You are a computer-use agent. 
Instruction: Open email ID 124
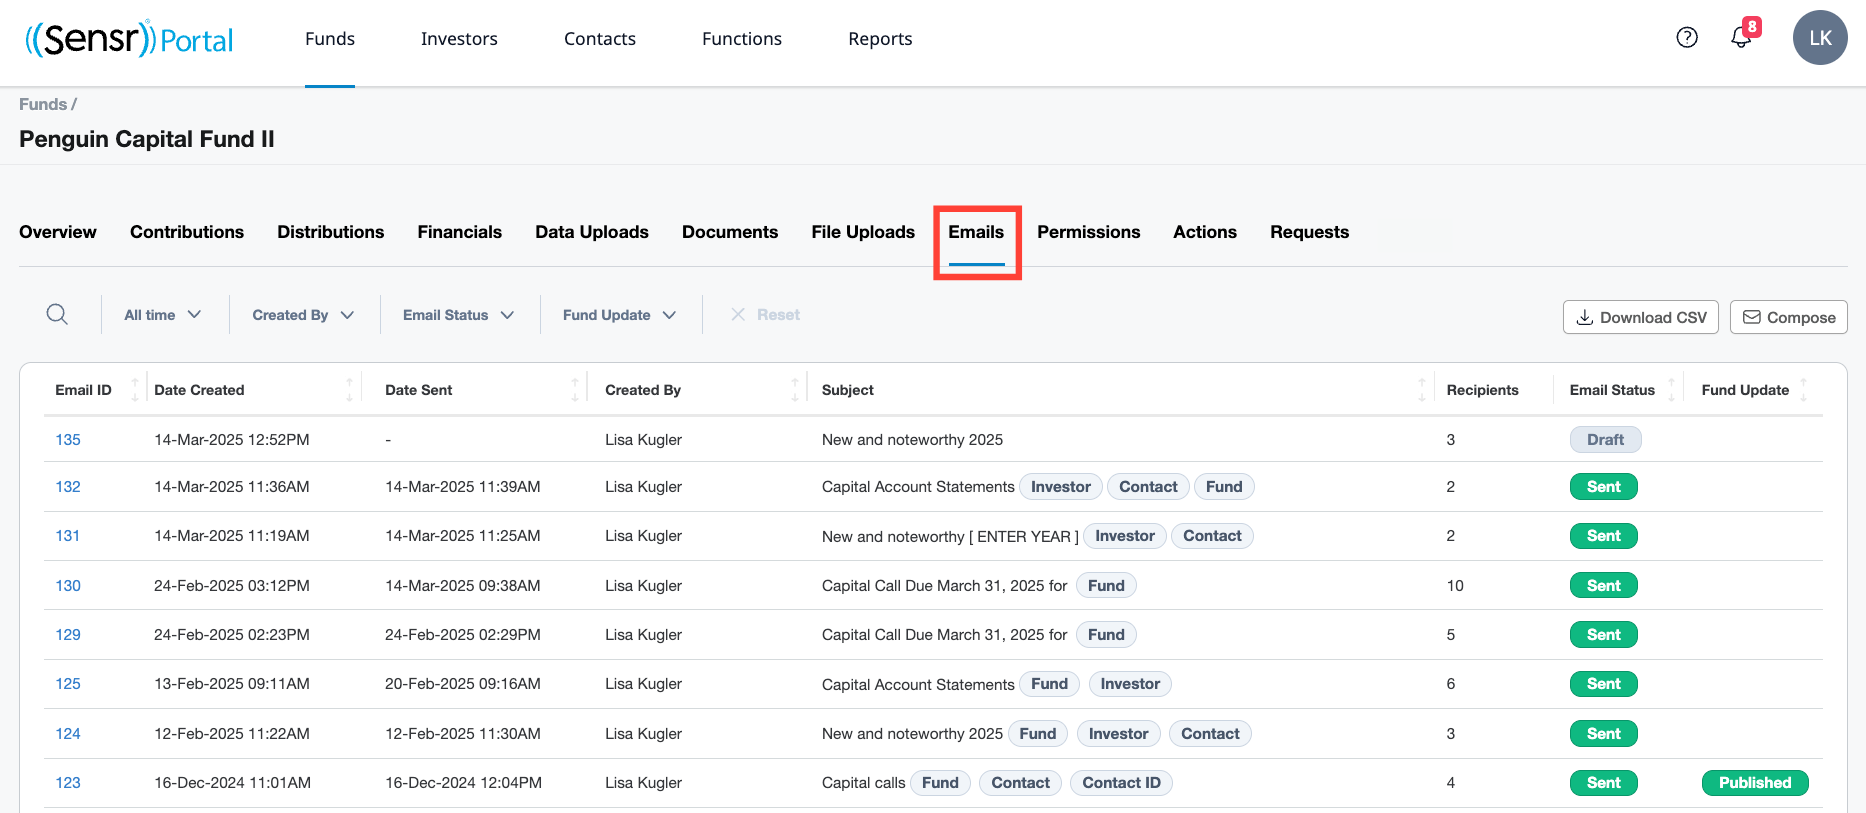tap(68, 734)
